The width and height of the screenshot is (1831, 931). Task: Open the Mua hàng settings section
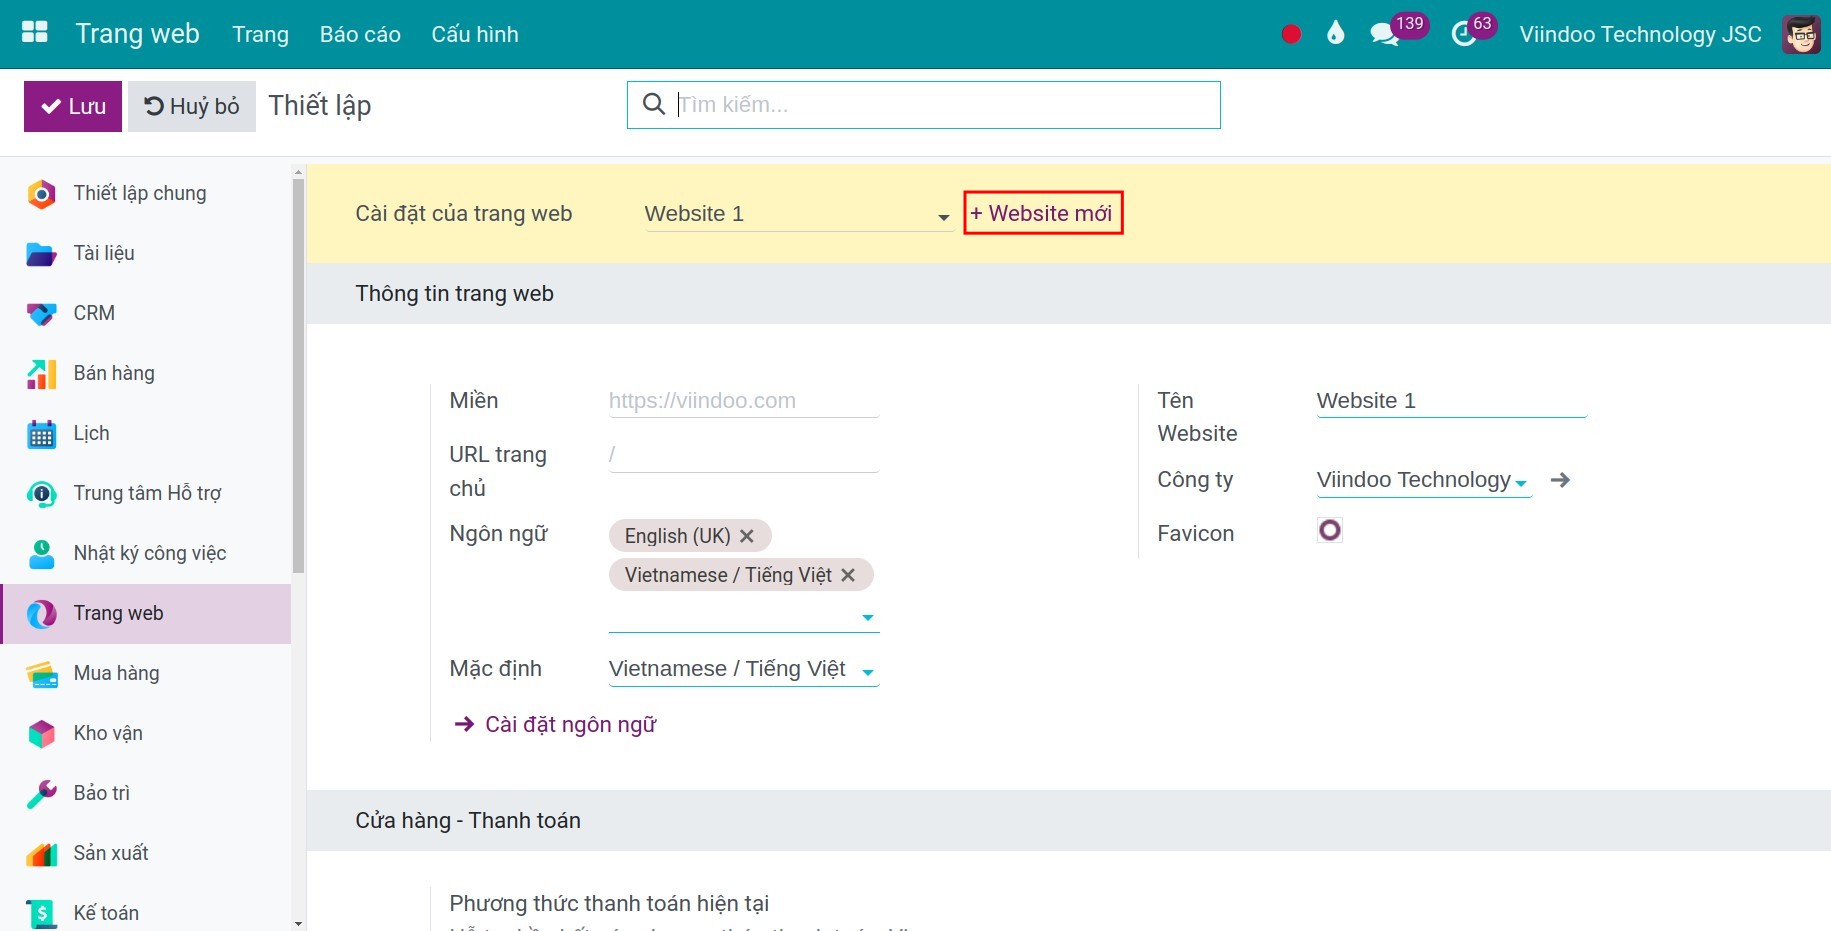[146, 673]
